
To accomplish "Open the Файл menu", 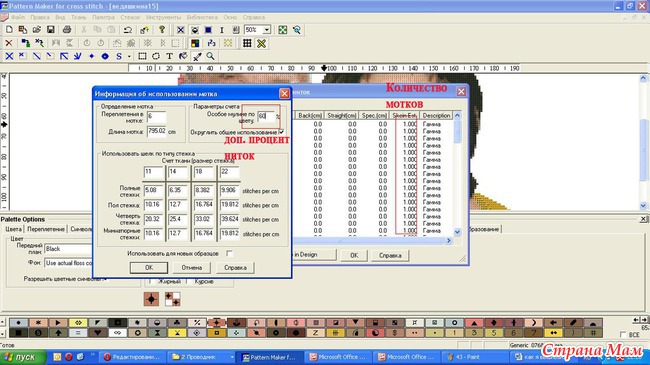I will pos(18,17).
